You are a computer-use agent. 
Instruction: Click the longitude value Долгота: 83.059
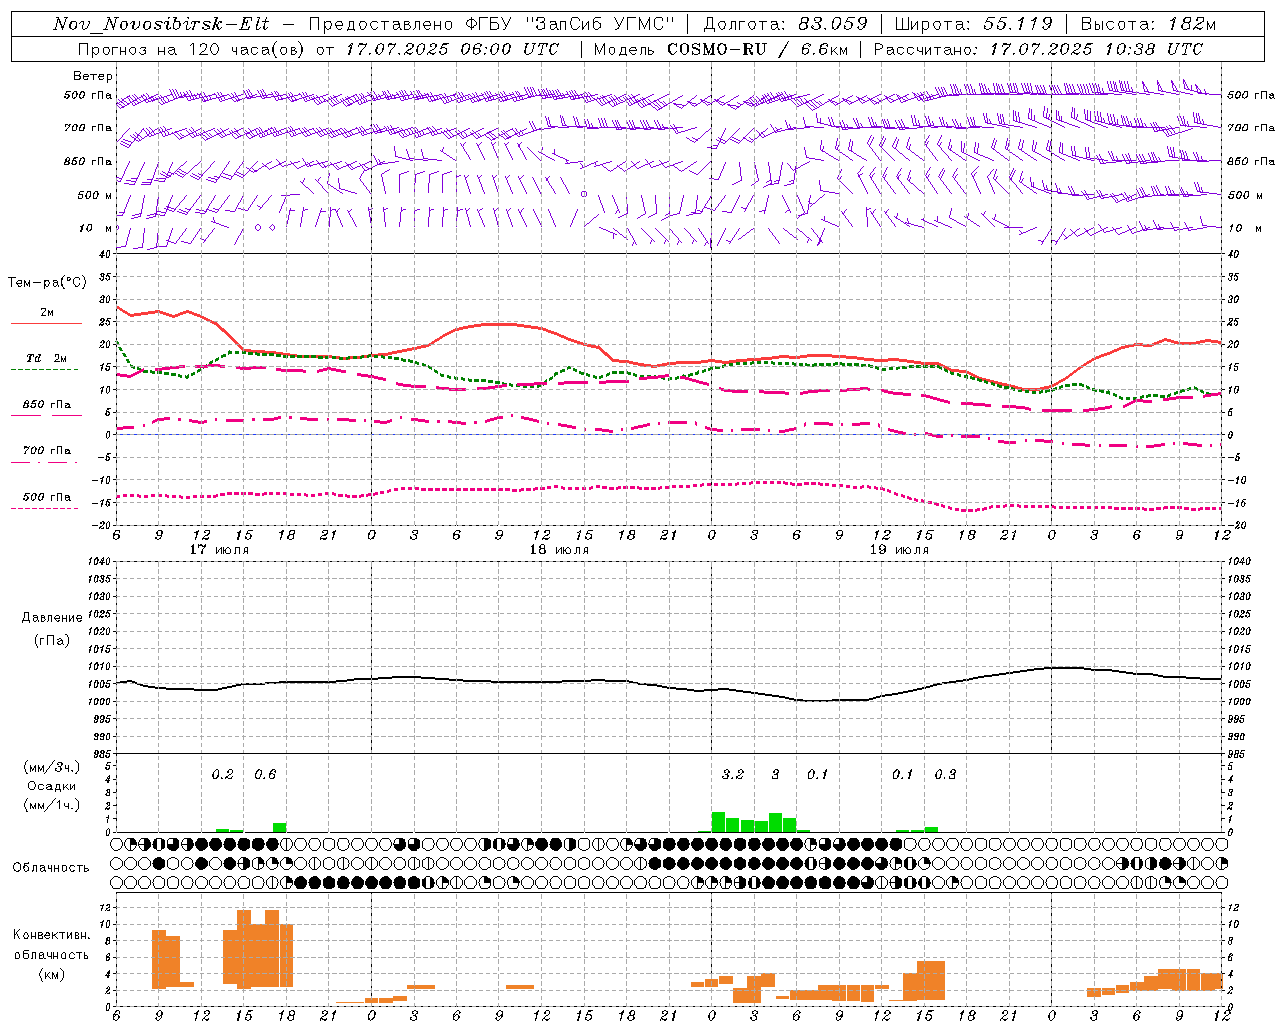point(785,24)
